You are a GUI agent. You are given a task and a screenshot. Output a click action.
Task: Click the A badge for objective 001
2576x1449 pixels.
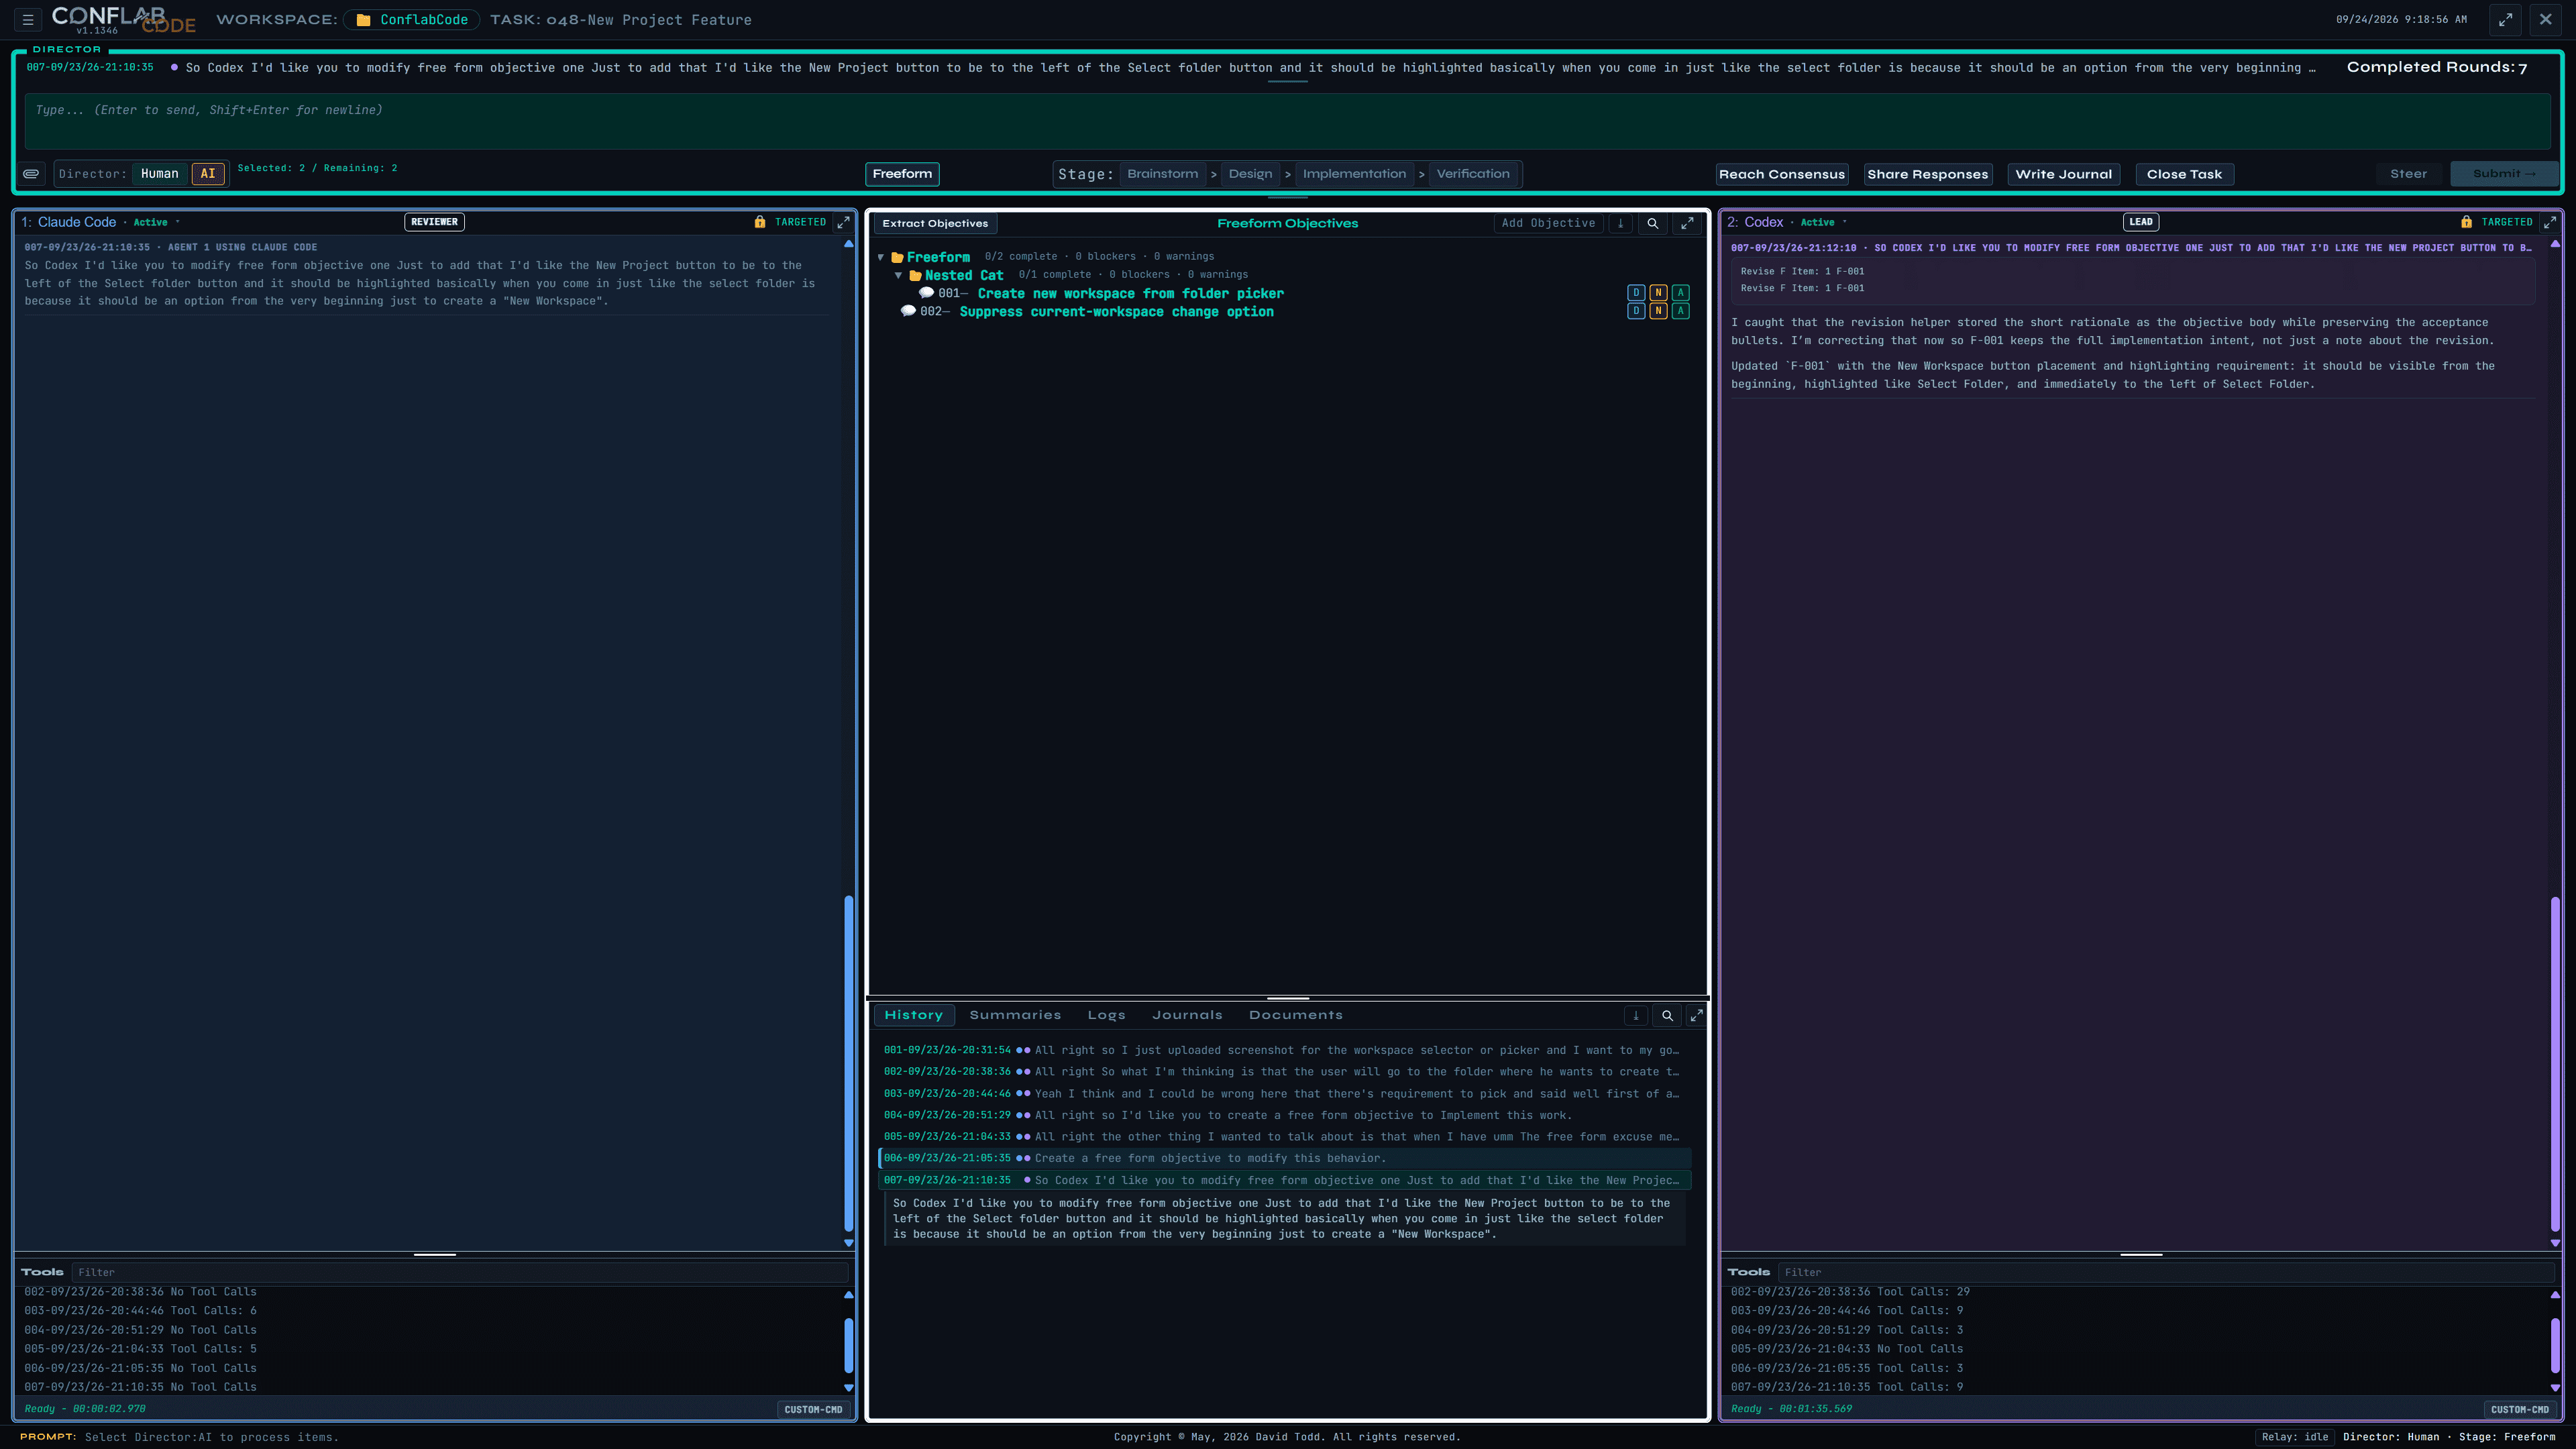(1681, 293)
